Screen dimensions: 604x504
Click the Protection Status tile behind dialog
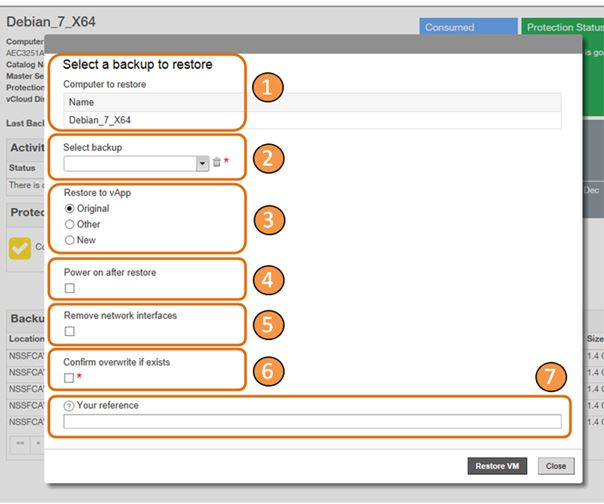pos(562,27)
